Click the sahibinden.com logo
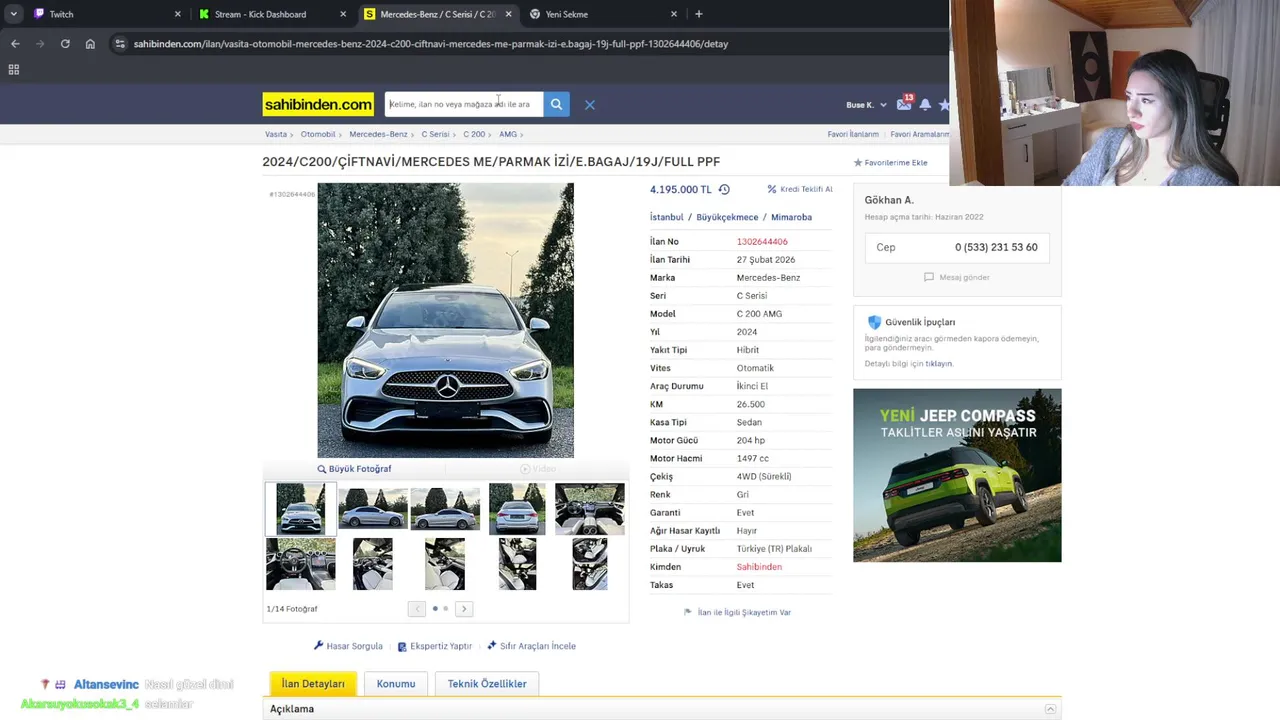This screenshot has width=1280, height=720. 318,104
